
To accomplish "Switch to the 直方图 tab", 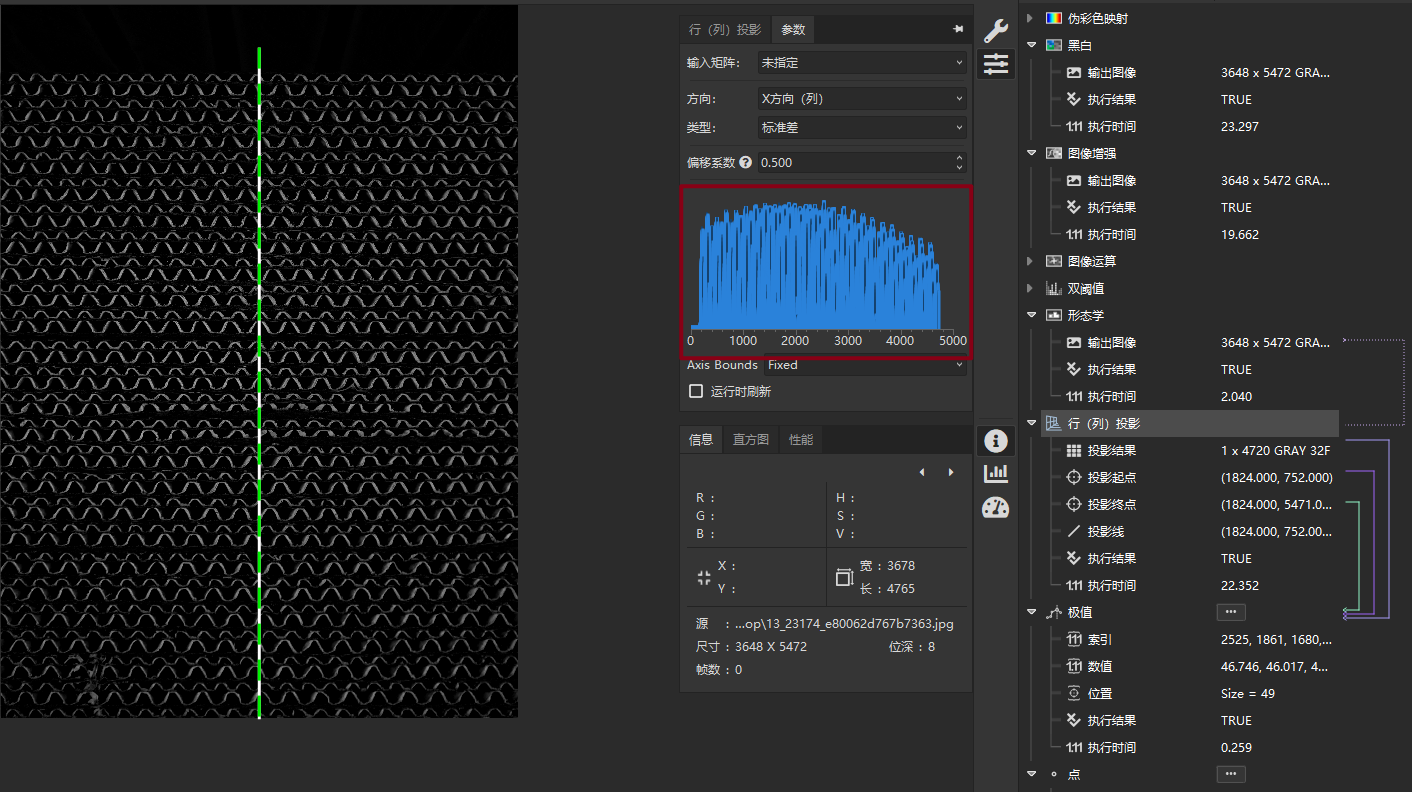I will pyautogui.click(x=751, y=440).
